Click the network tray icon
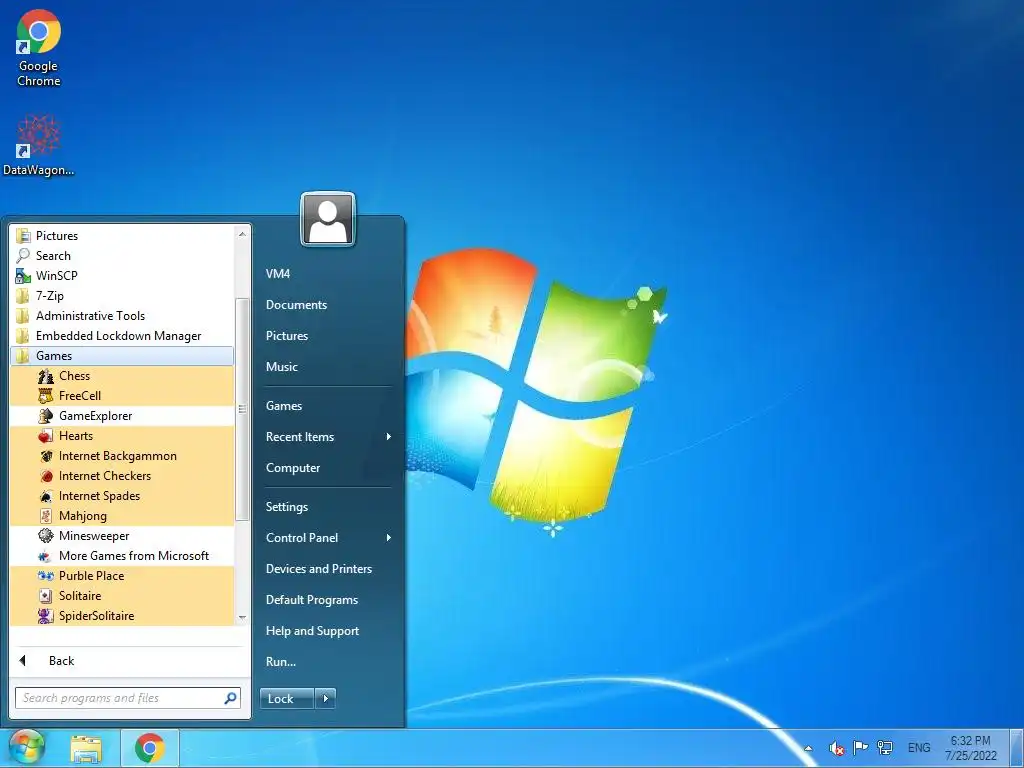 [x=885, y=748]
